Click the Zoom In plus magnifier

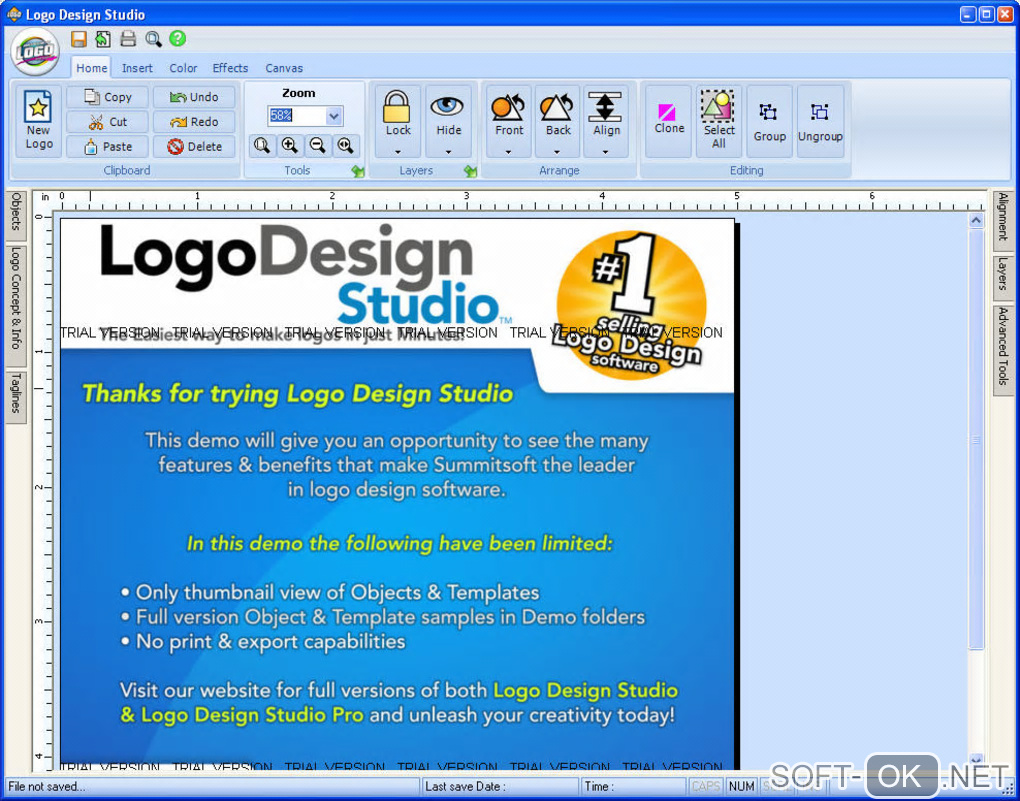290,146
